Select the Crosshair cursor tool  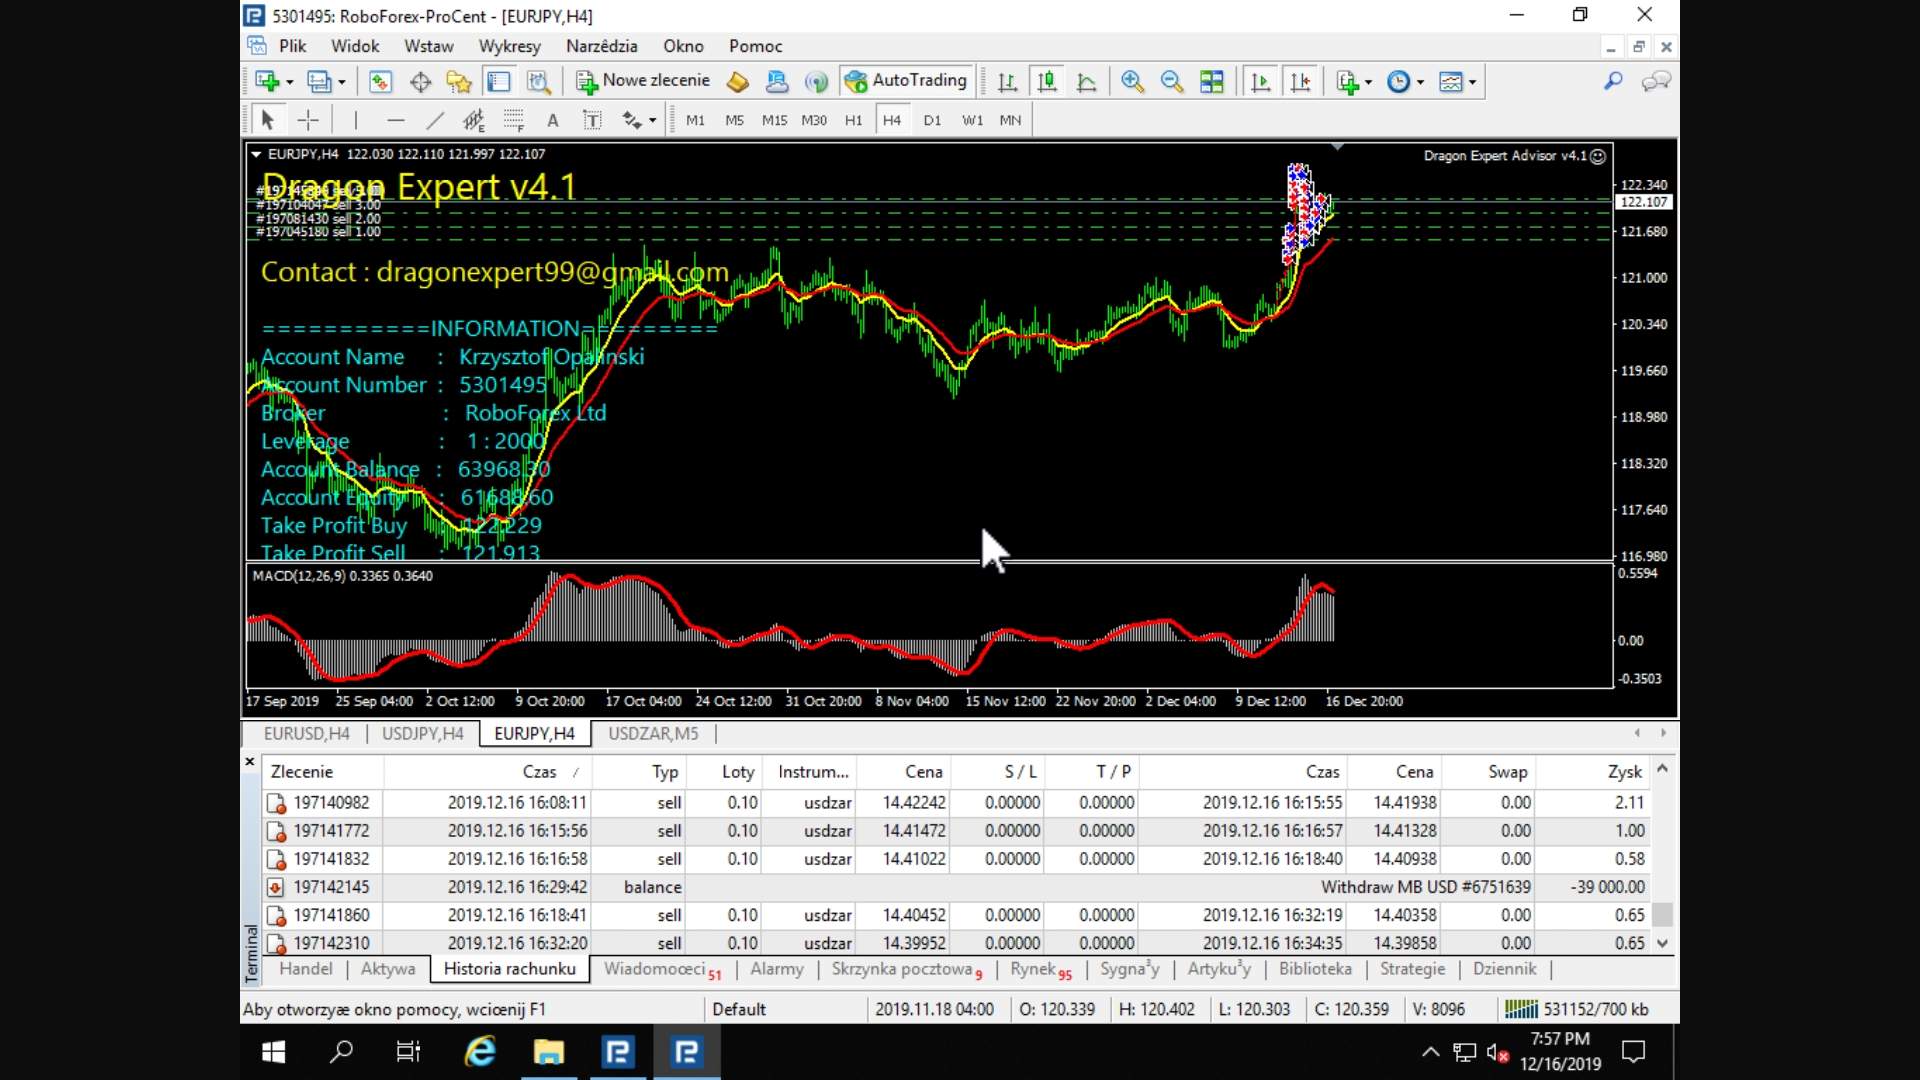pyautogui.click(x=308, y=120)
